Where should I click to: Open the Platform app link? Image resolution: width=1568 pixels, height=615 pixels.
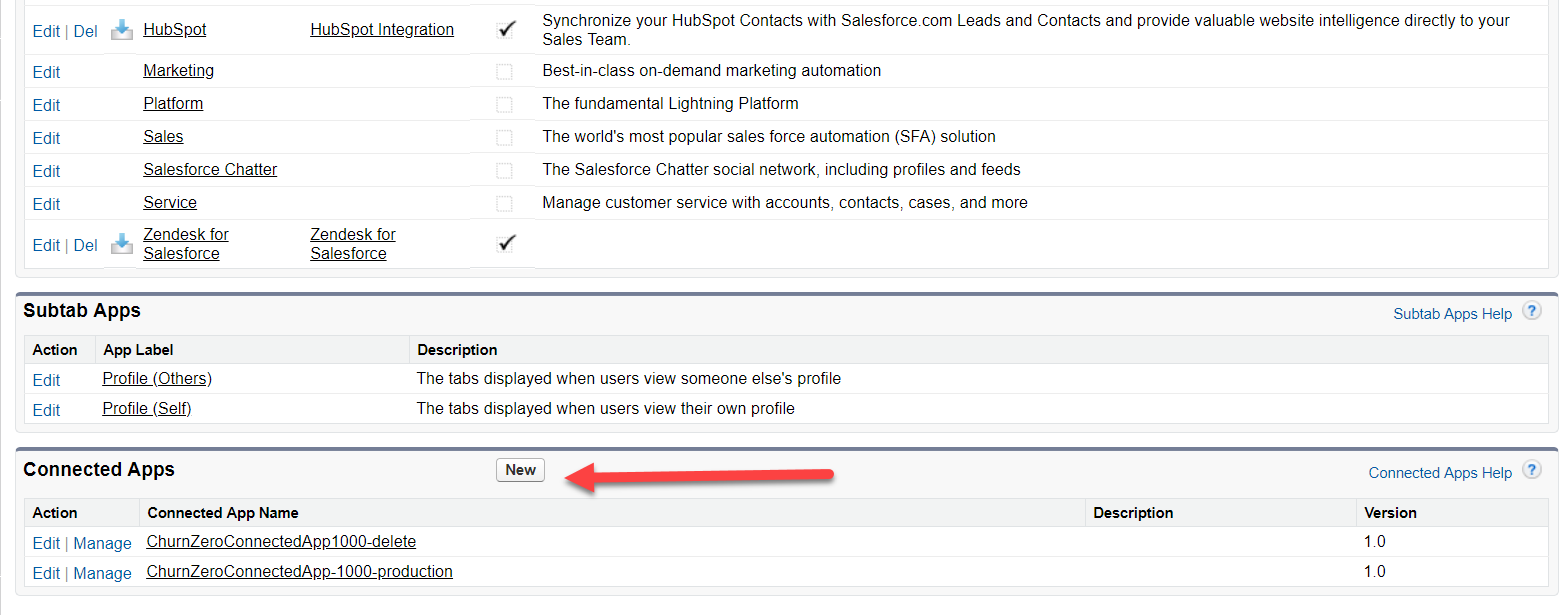[x=173, y=103]
